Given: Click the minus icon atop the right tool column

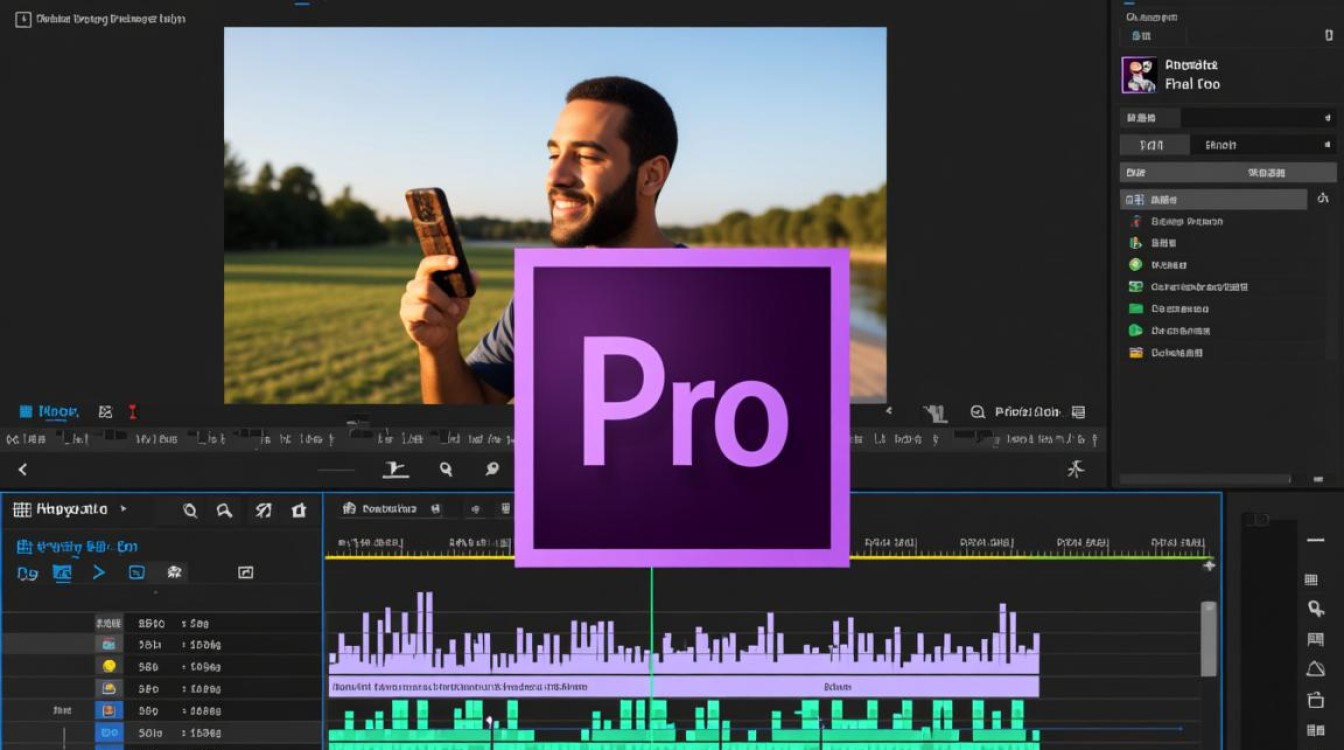Looking at the screenshot, I should click(1315, 540).
